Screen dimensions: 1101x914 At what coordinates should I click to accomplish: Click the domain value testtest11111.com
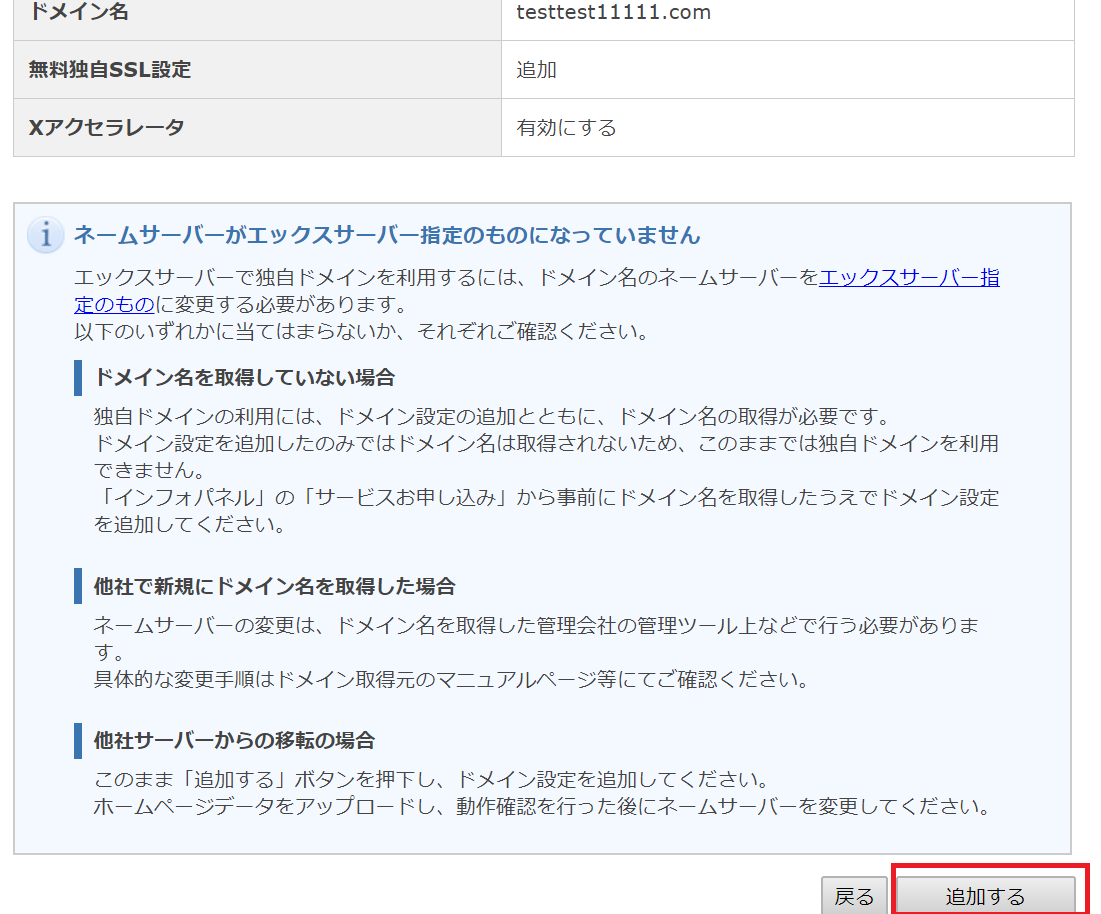tap(613, 13)
